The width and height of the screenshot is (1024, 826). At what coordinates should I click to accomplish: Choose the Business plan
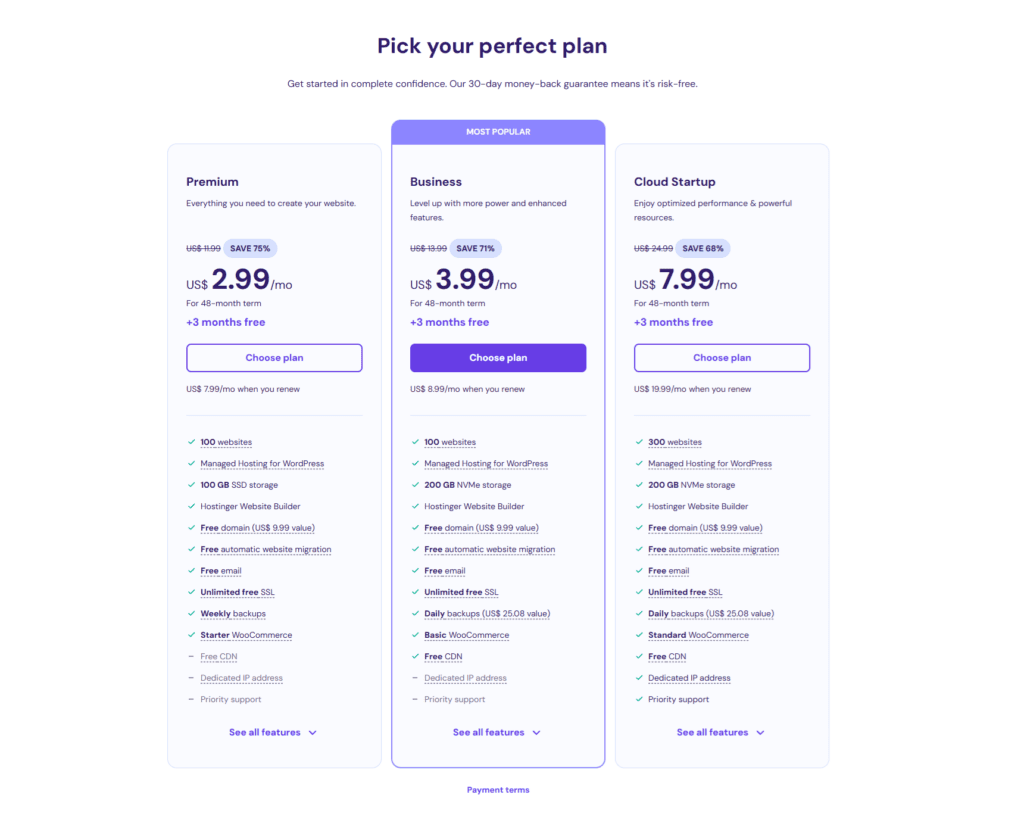point(498,358)
